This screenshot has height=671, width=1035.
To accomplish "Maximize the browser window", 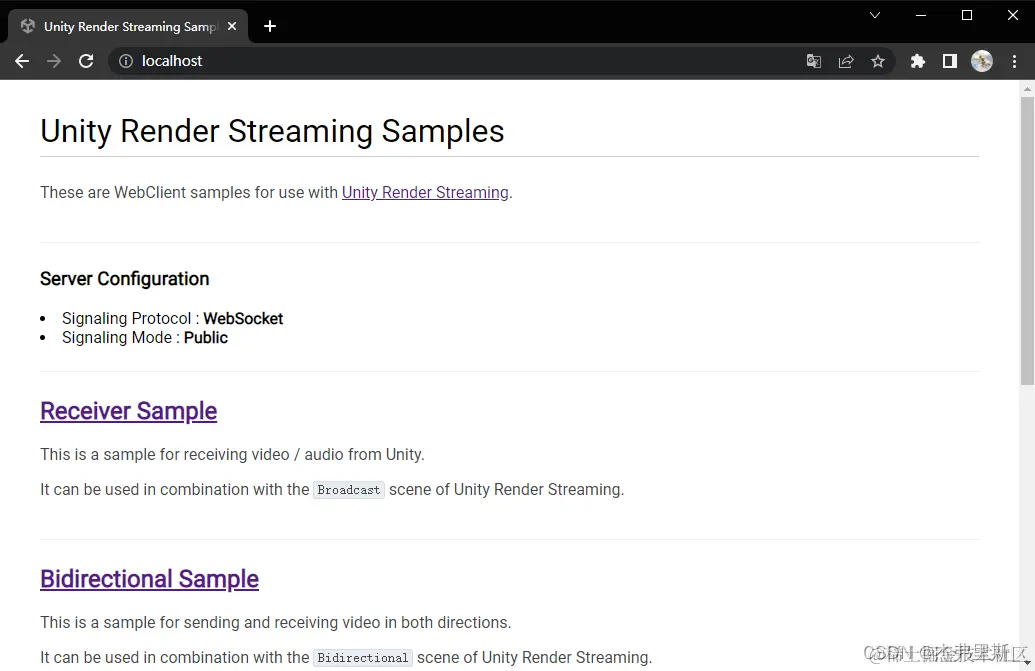I will 967,15.
